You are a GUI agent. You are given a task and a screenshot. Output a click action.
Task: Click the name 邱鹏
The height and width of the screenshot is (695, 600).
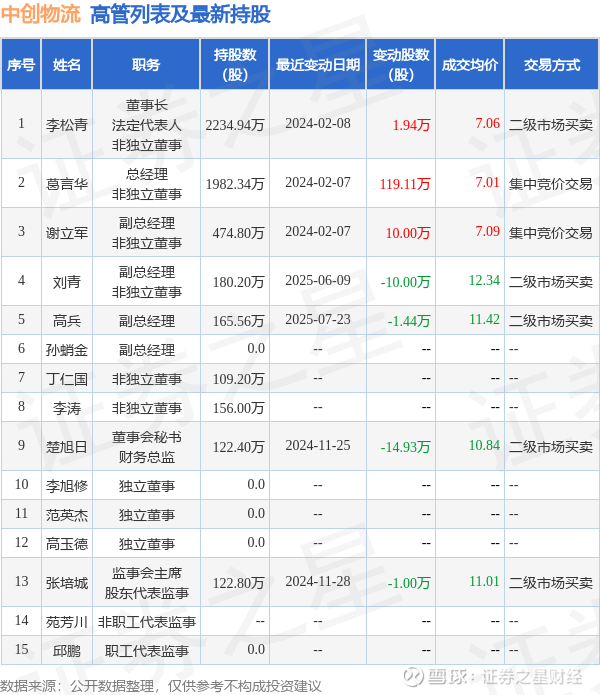point(67,651)
